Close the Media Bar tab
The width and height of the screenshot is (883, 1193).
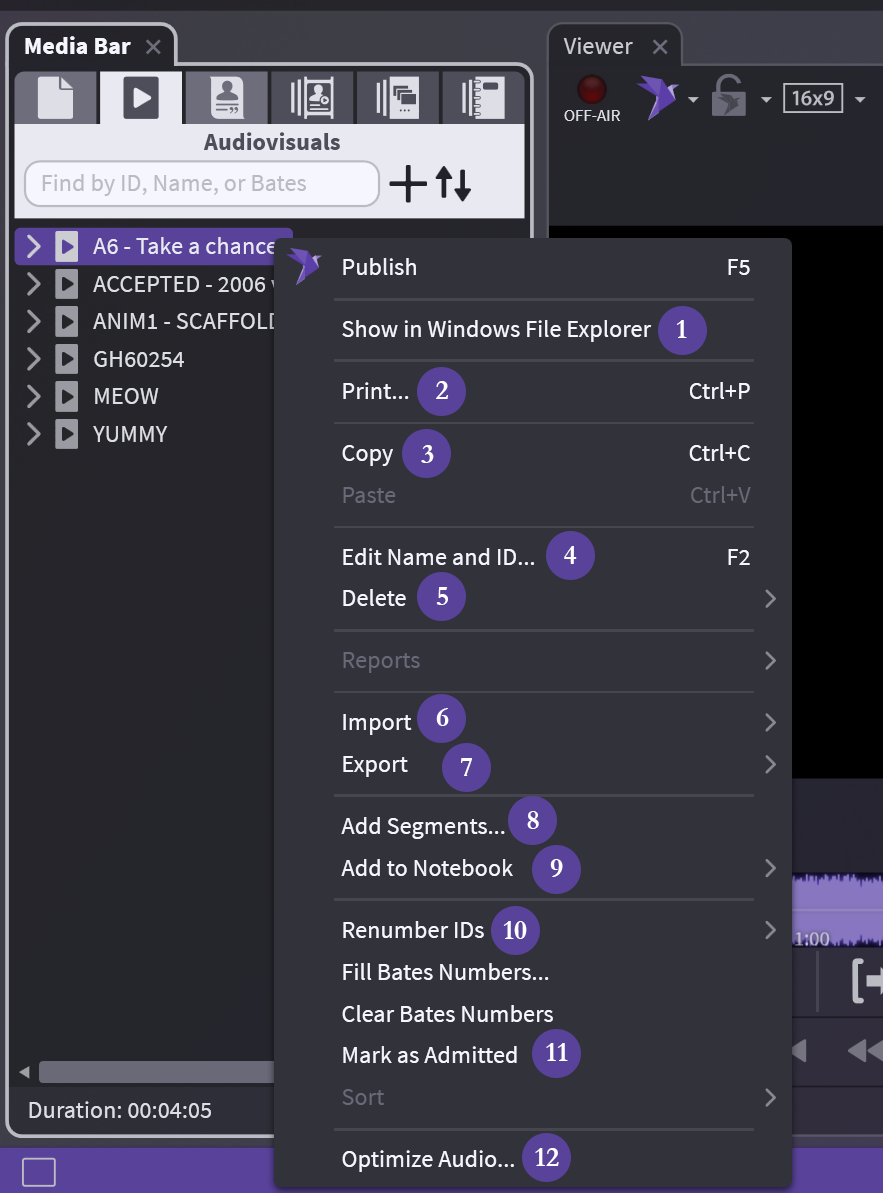click(153, 46)
